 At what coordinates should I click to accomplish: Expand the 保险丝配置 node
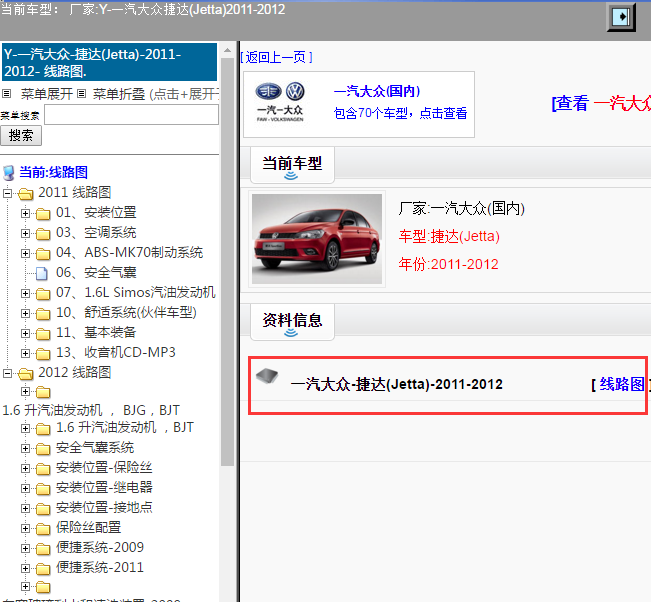25,529
